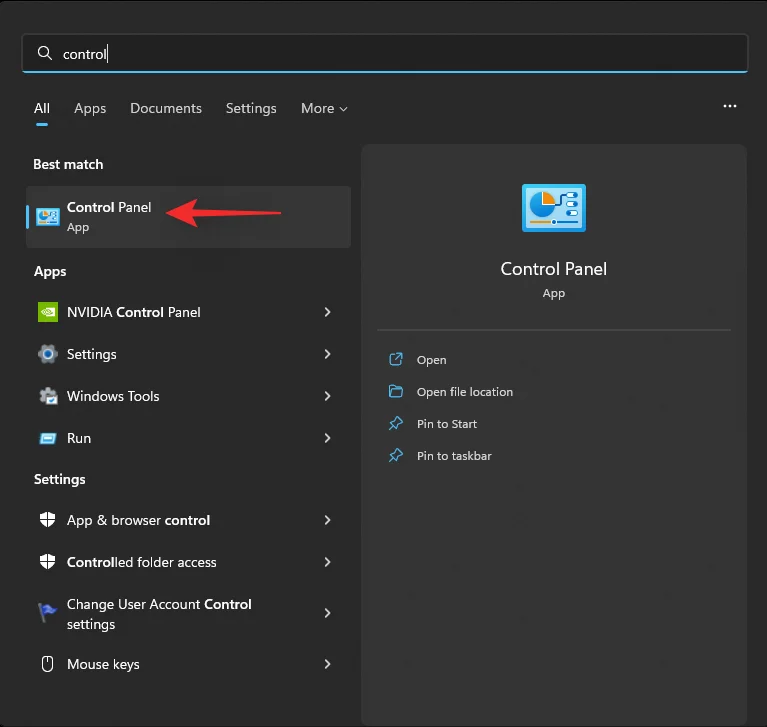Select App & browser control setting
The height and width of the screenshot is (727, 767).
[188, 520]
